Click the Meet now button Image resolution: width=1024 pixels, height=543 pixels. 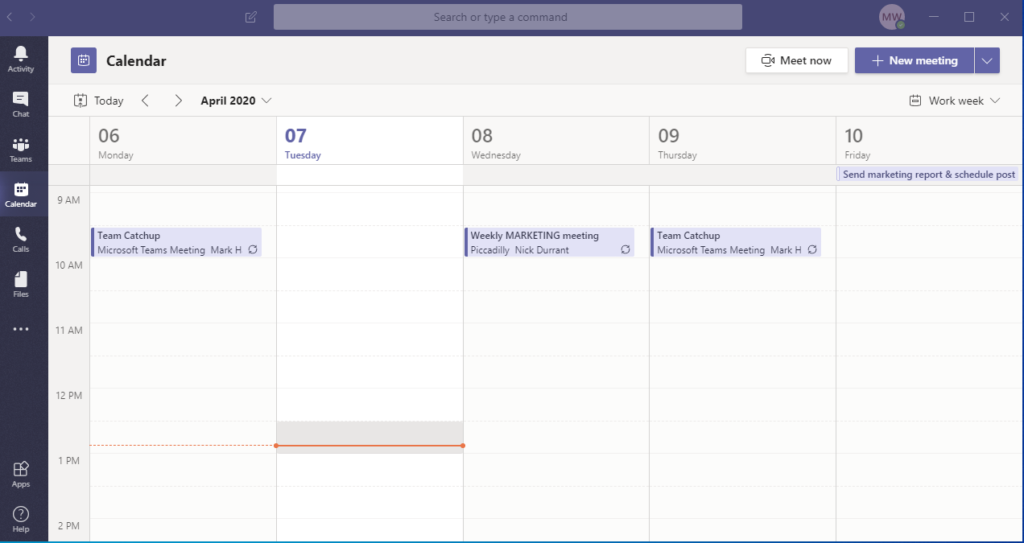pos(796,60)
